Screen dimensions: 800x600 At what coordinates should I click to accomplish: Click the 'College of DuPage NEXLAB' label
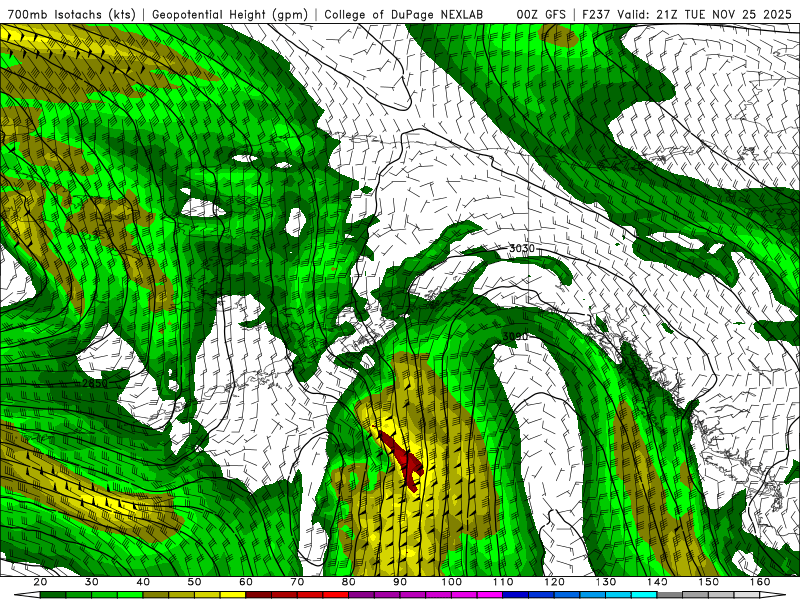click(x=404, y=14)
